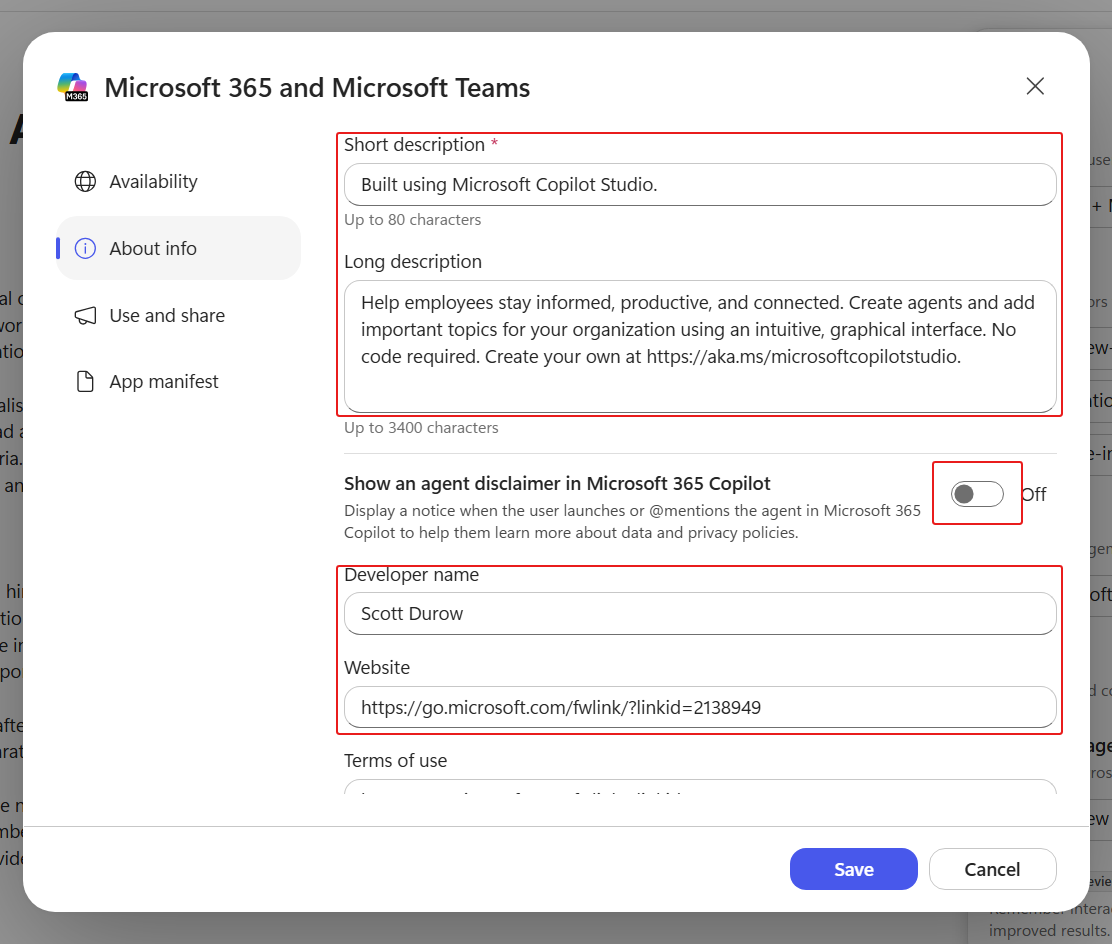Click the Website URL field
Screen dimensions: 1112x944
[700, 707]
